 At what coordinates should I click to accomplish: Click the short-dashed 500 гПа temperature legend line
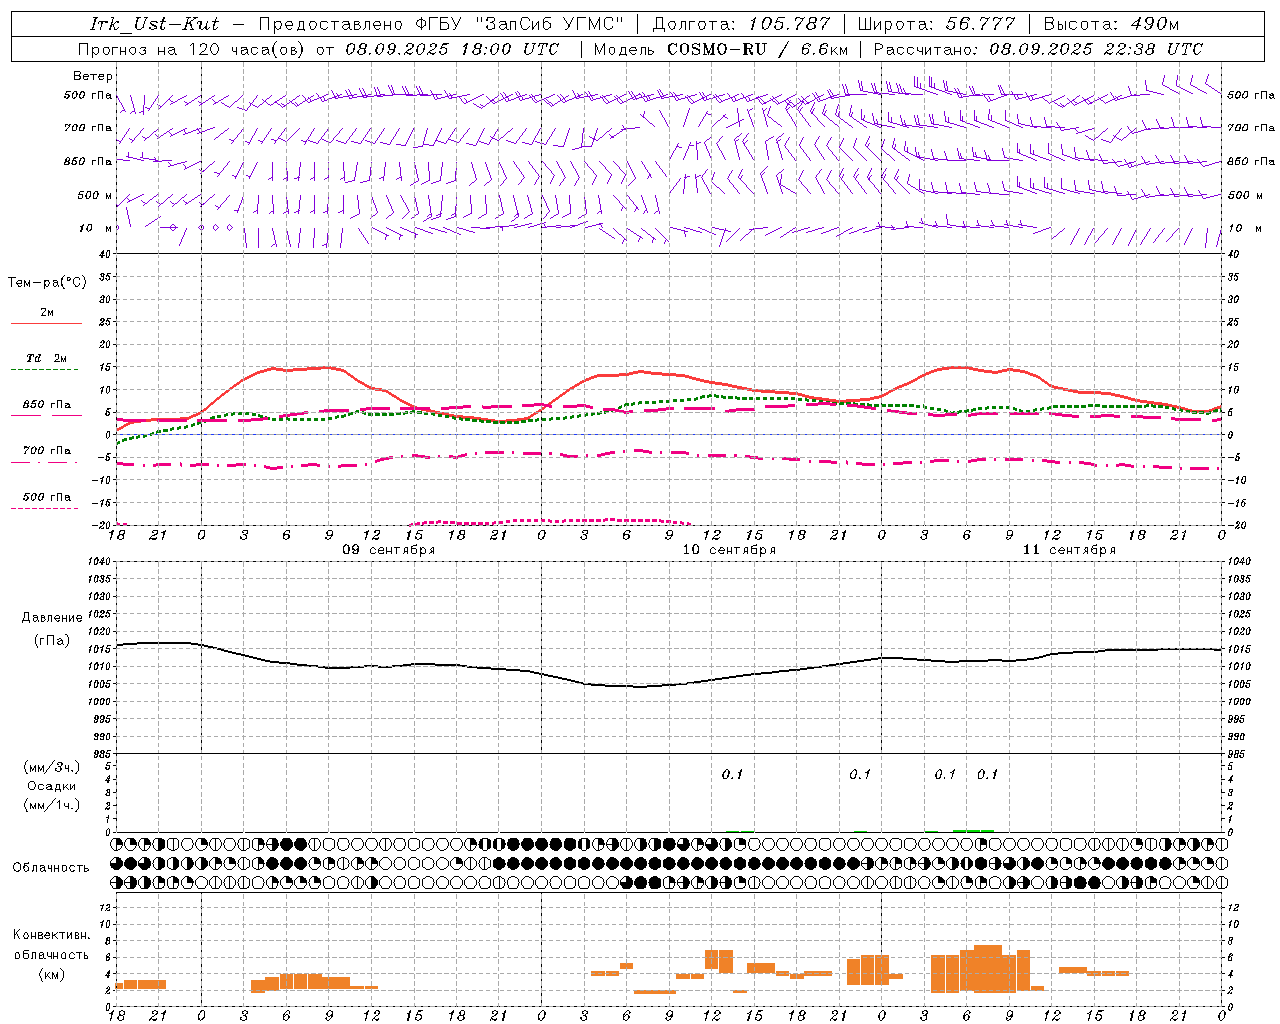[x=46, y=508]
